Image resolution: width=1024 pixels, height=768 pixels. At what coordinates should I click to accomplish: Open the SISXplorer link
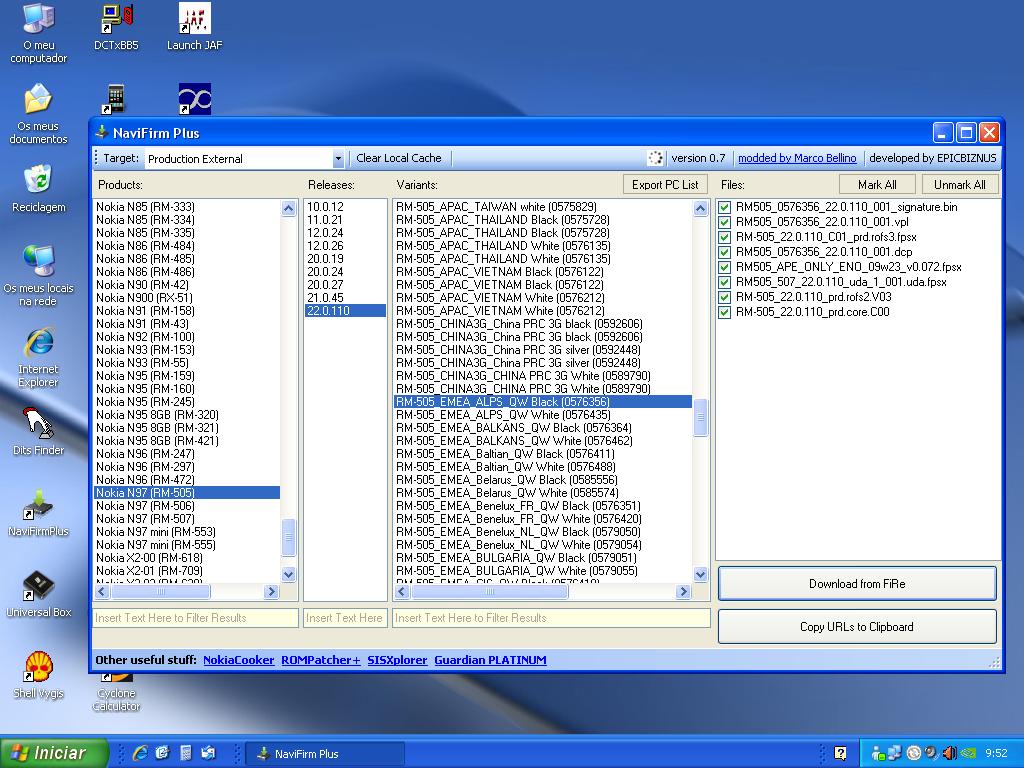[x=397, y=660]
